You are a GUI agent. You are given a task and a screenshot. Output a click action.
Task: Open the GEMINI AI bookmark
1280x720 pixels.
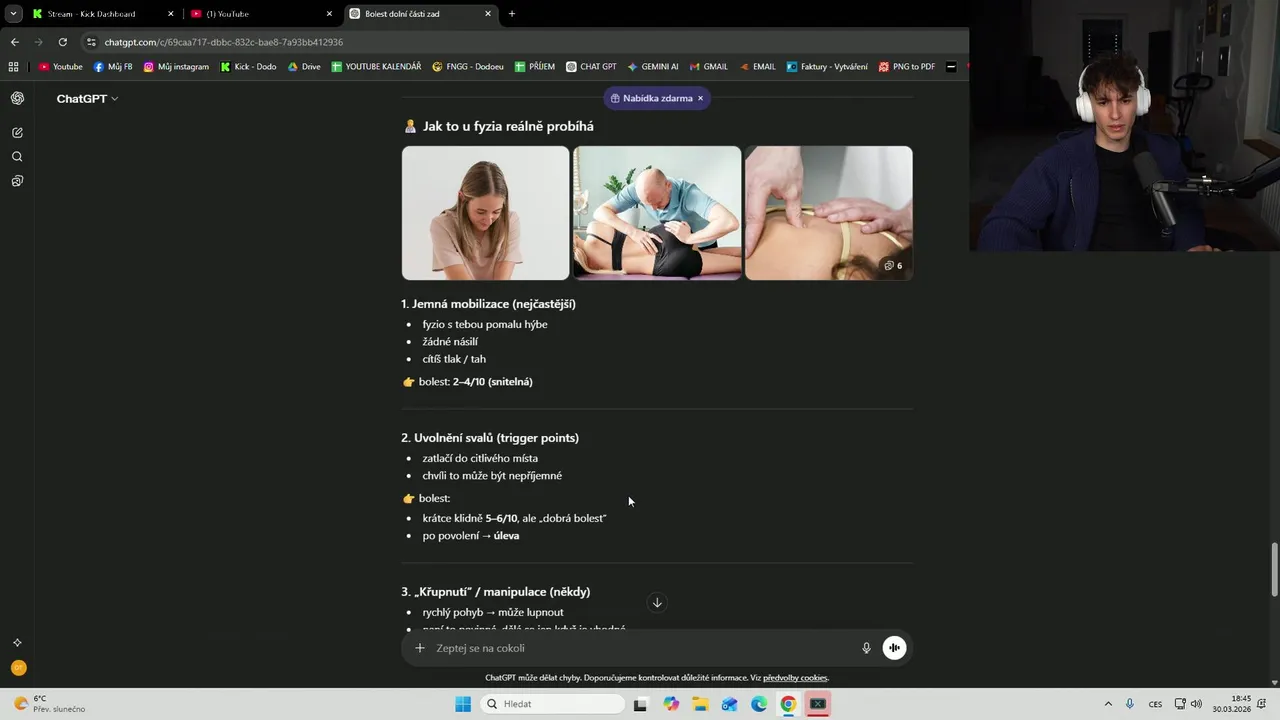pos(653,67)
